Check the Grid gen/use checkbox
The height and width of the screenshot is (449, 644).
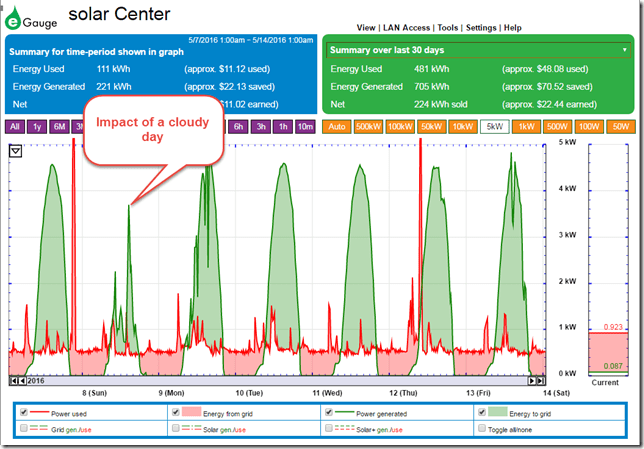pos(21,427)
